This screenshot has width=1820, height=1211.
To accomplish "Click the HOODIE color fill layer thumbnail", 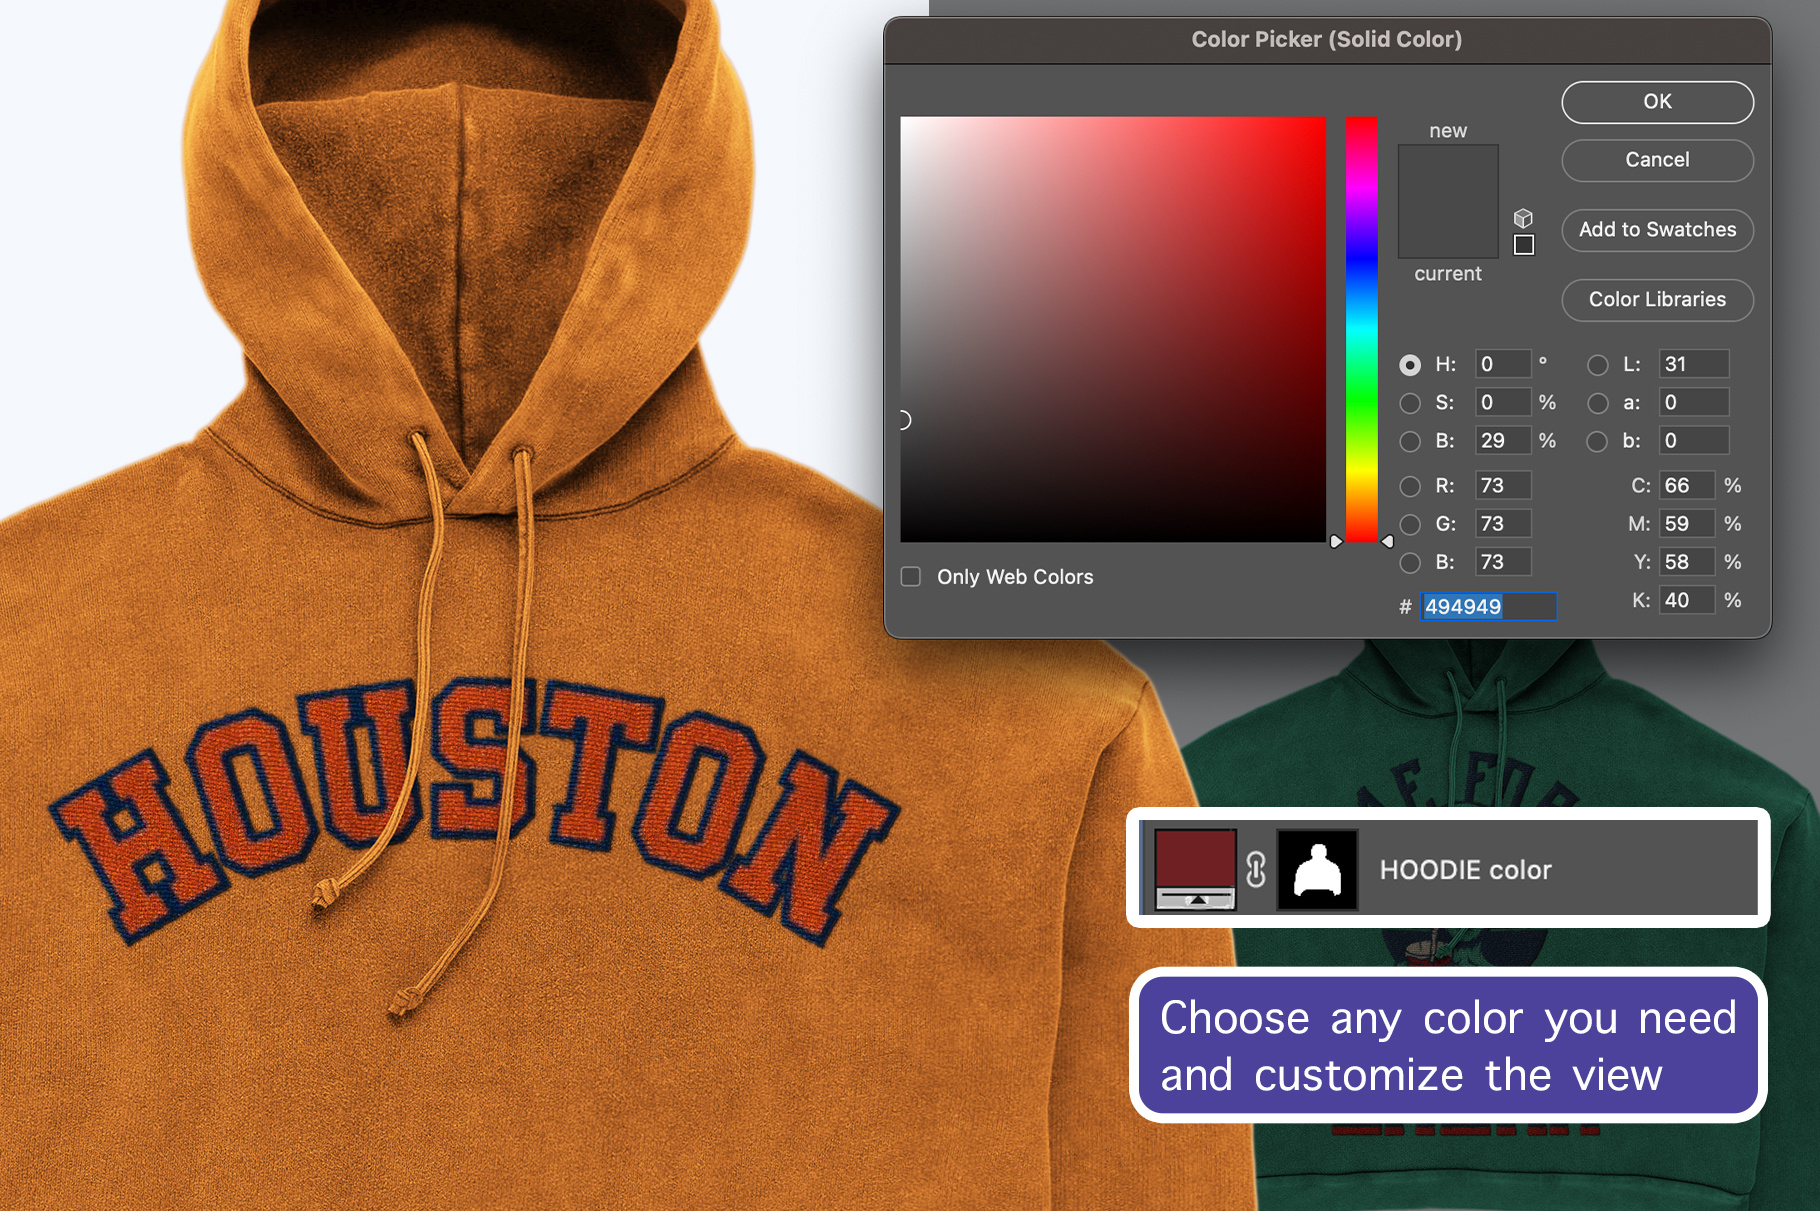I will (1196, 869).
